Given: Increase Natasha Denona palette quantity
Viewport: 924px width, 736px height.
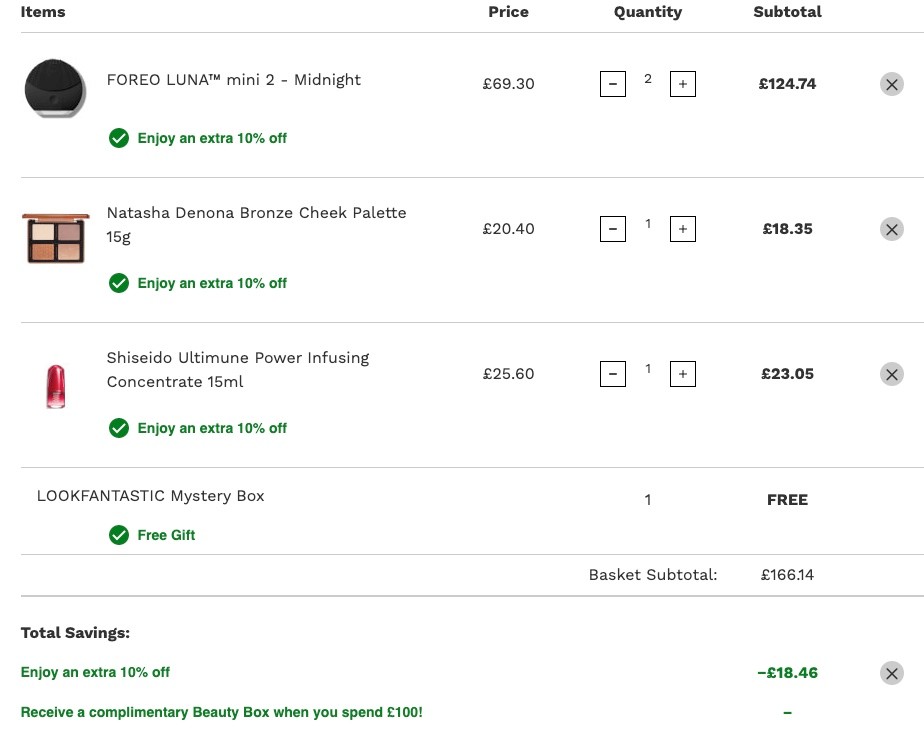Looking at the screenshot, I should pos(682,229).
